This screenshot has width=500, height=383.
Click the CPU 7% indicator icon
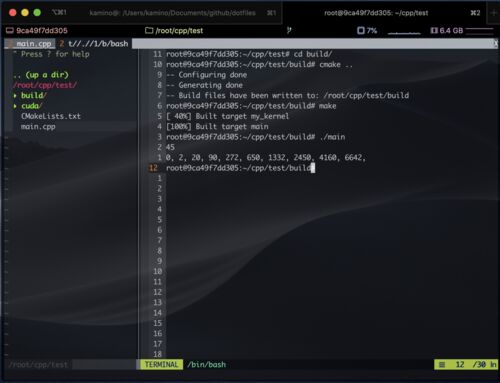click(x=361, y=31)
